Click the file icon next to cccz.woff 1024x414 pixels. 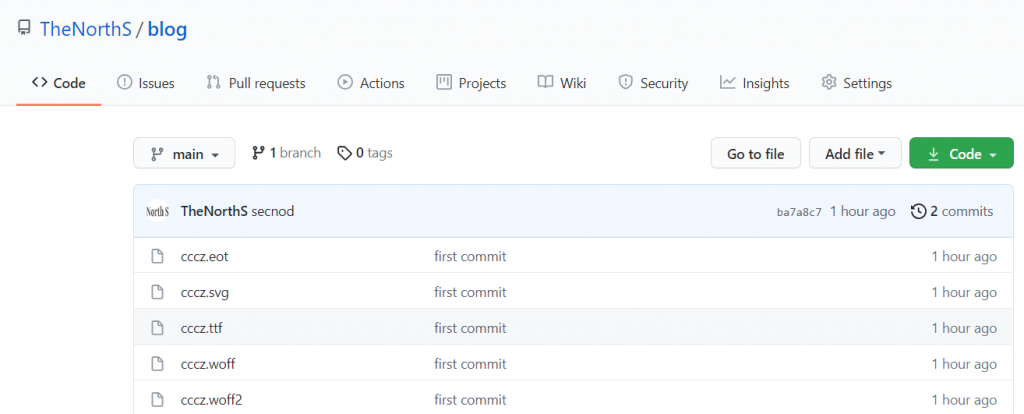pos(157,364)
